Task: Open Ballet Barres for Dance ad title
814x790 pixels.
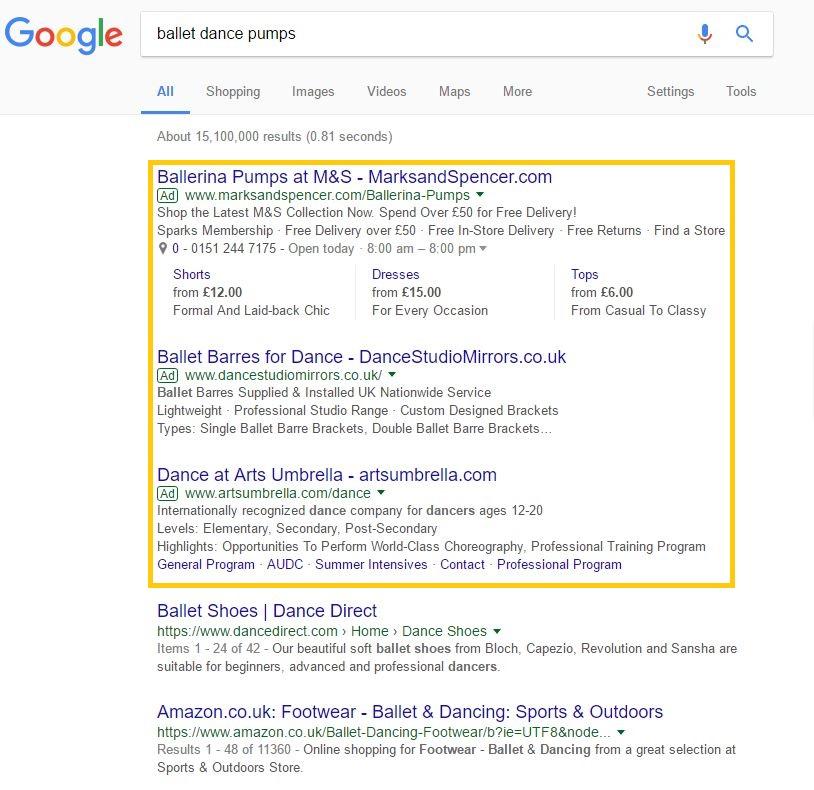Action: (361, 357)
